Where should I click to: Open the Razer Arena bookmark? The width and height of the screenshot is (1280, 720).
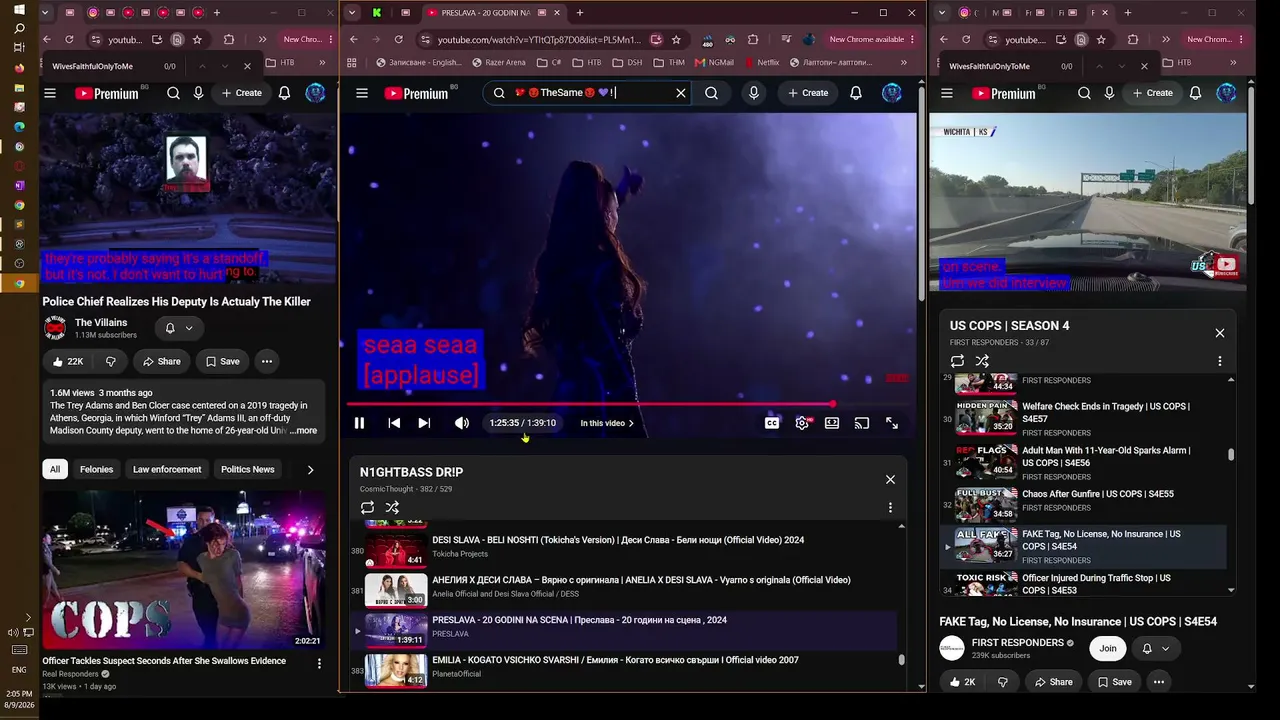point(497,62)
